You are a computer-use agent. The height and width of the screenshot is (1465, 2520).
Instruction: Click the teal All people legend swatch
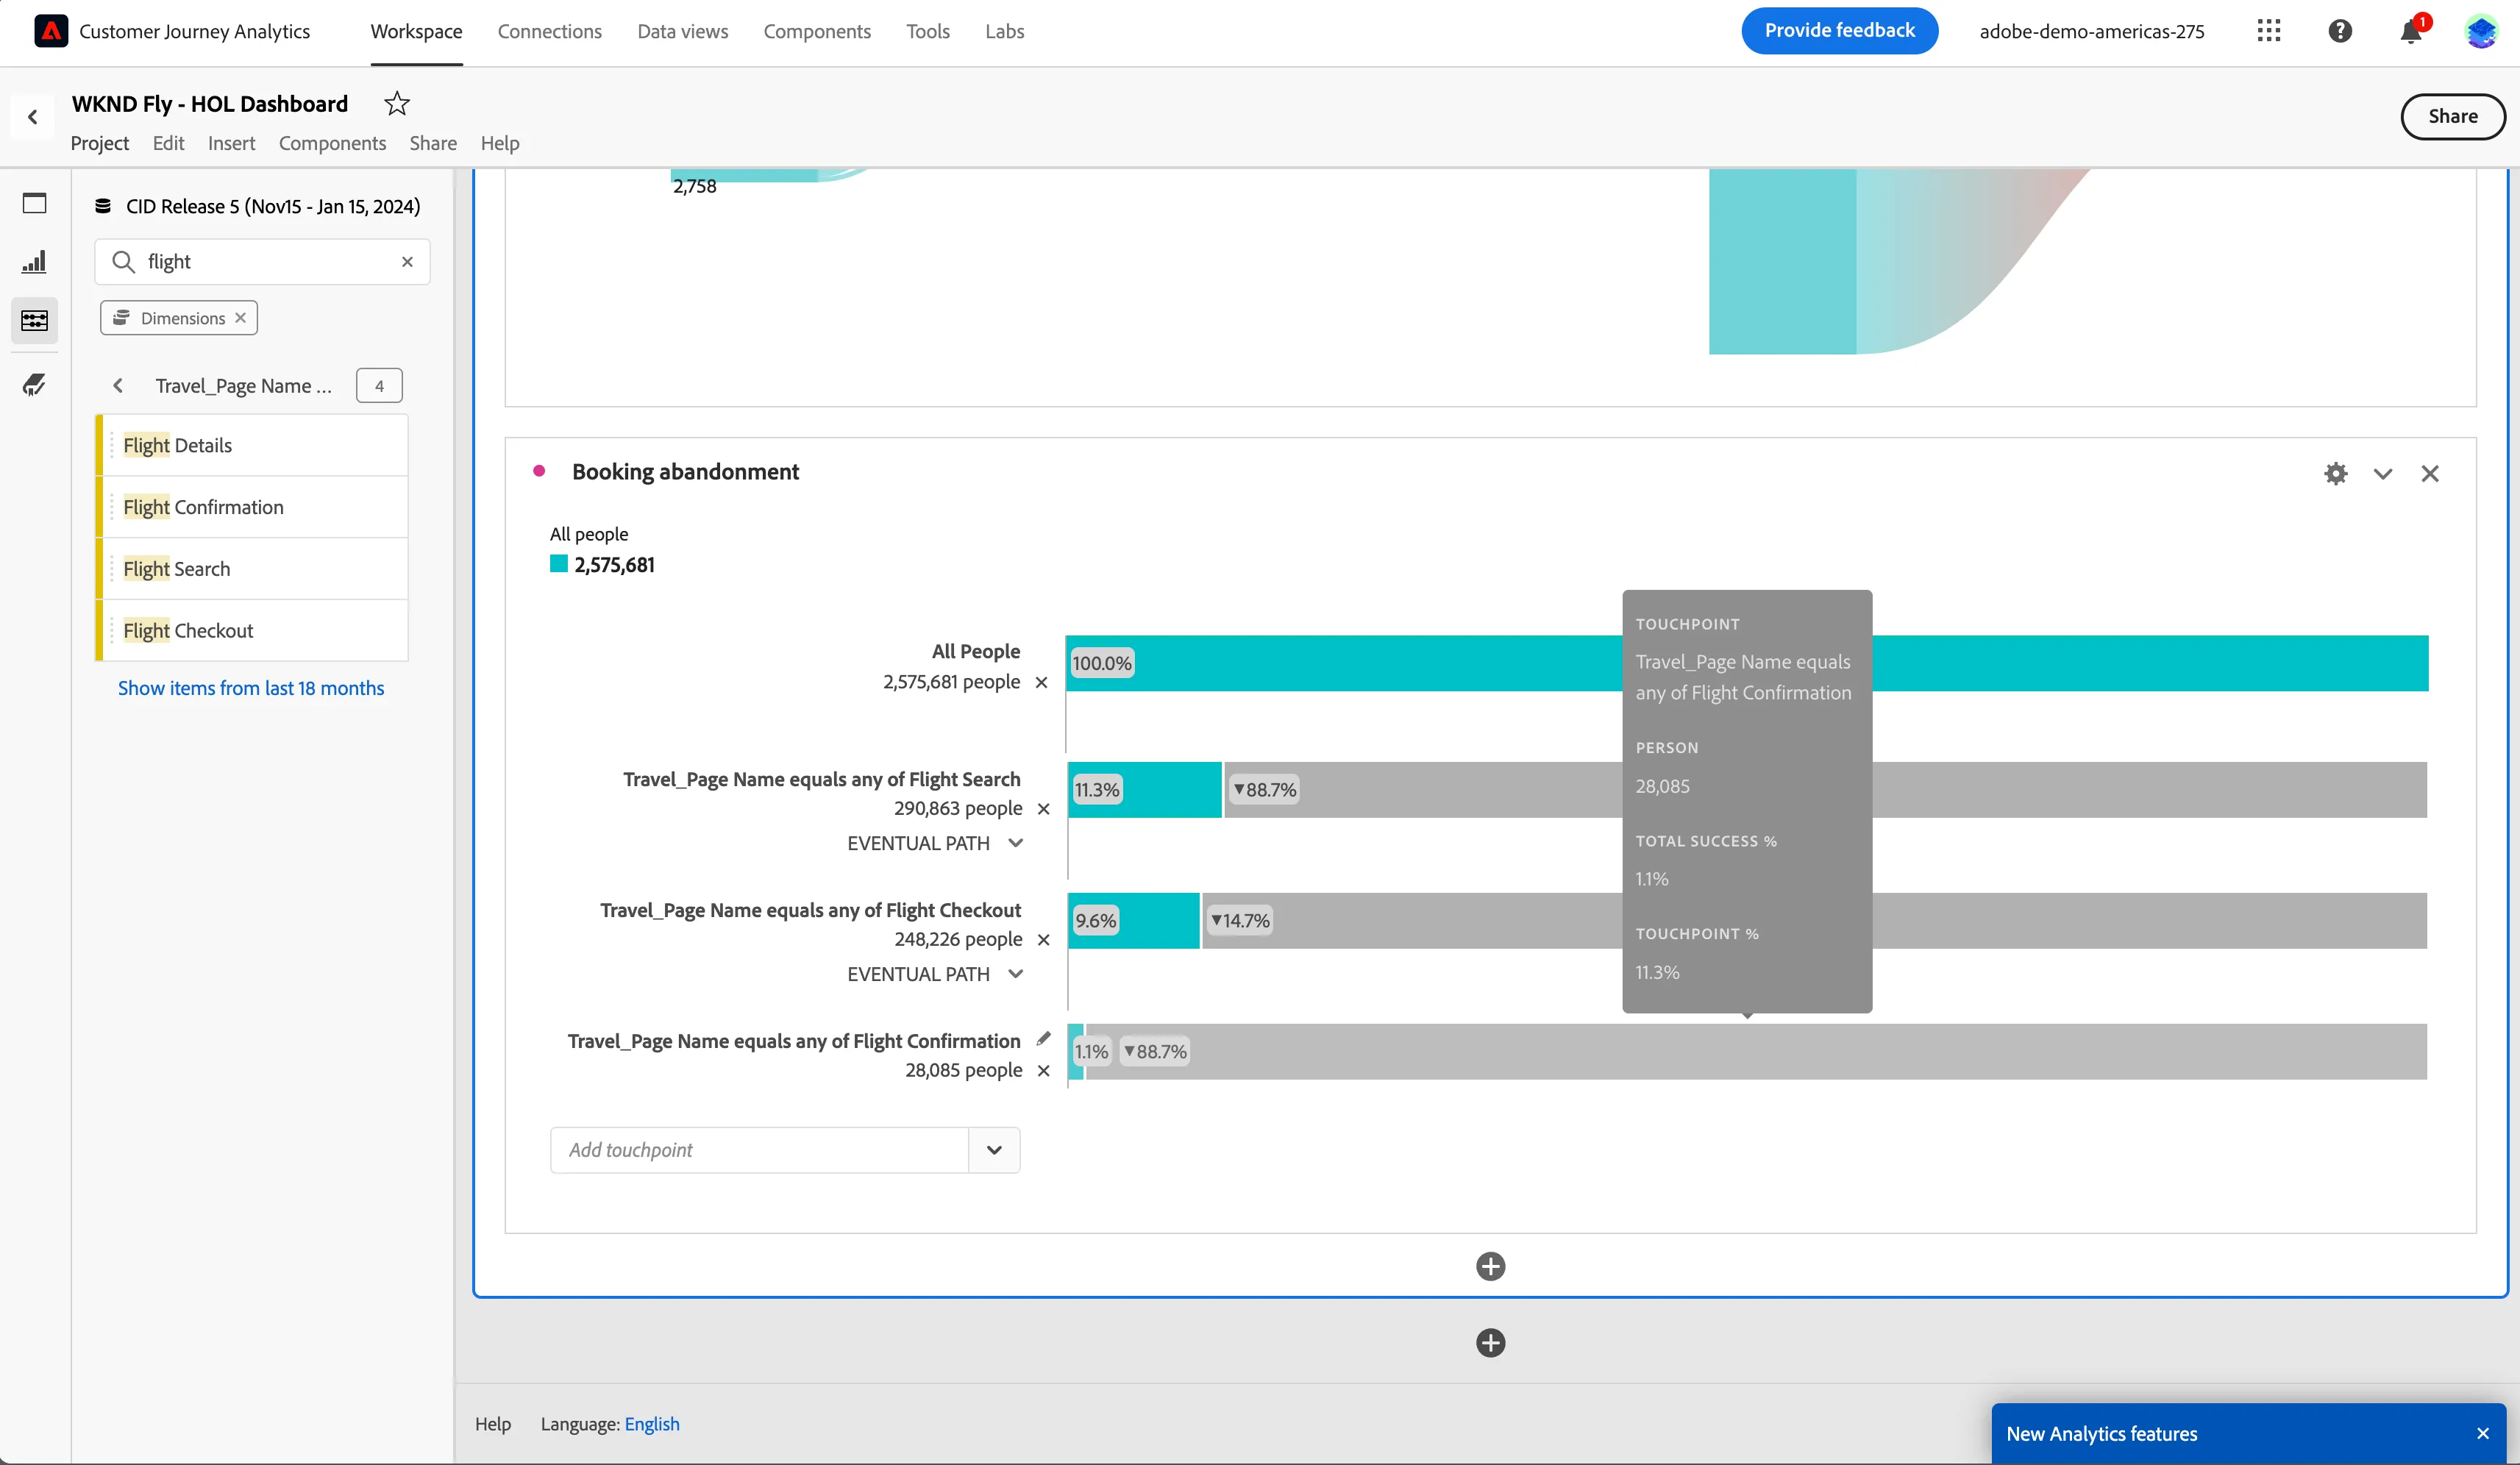tap(559, 564)
